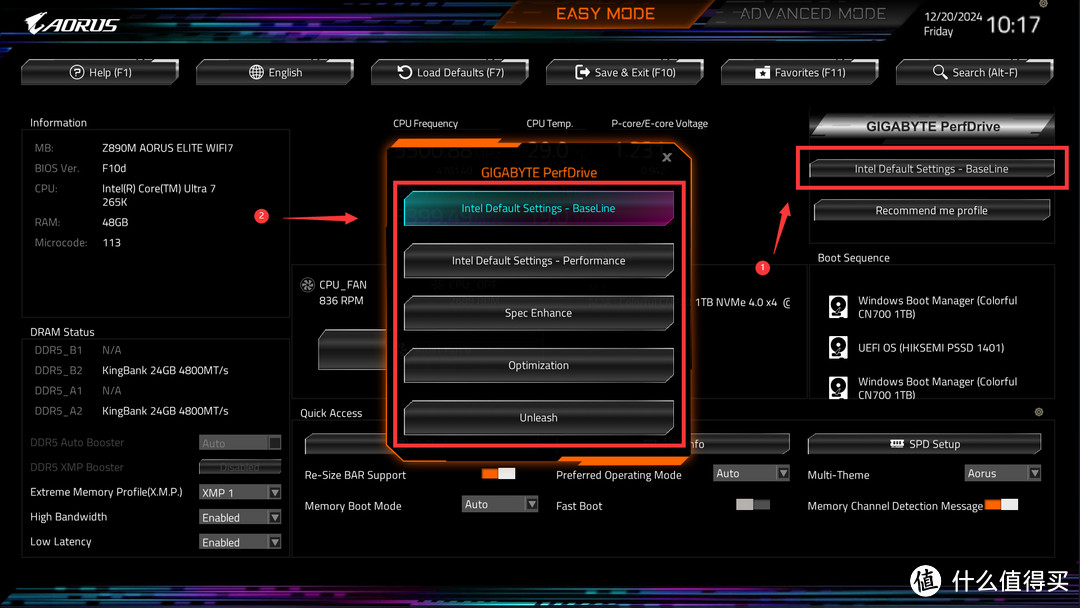
Task: Click the PerfDrive BaseLine button in right panel
Action: pos(931,169)
